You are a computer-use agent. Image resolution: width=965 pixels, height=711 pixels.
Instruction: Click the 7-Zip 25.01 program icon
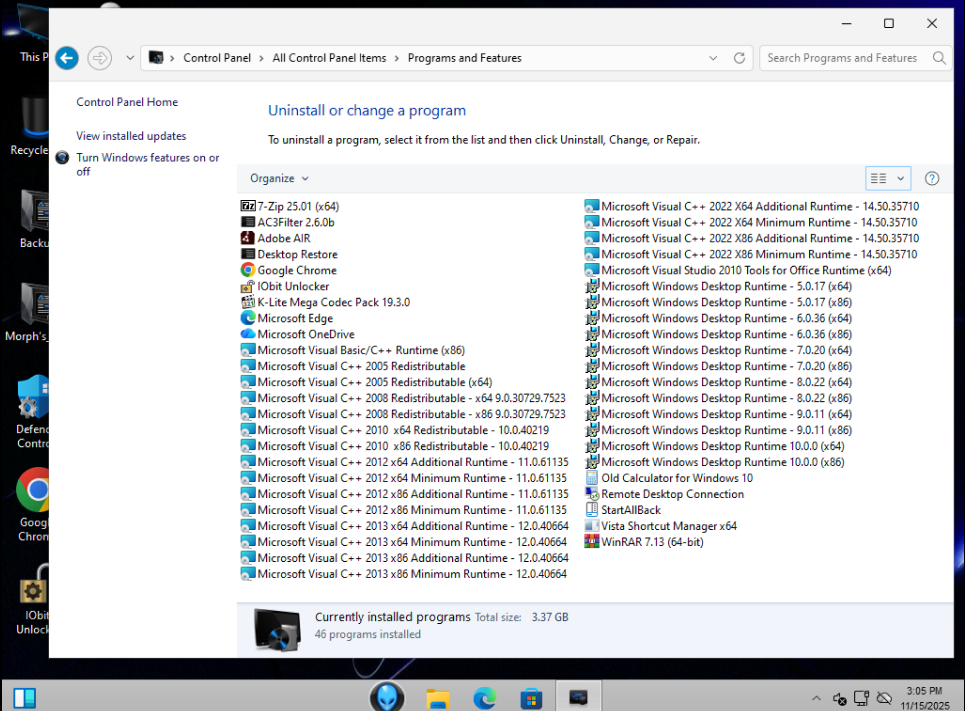[248, 206]
